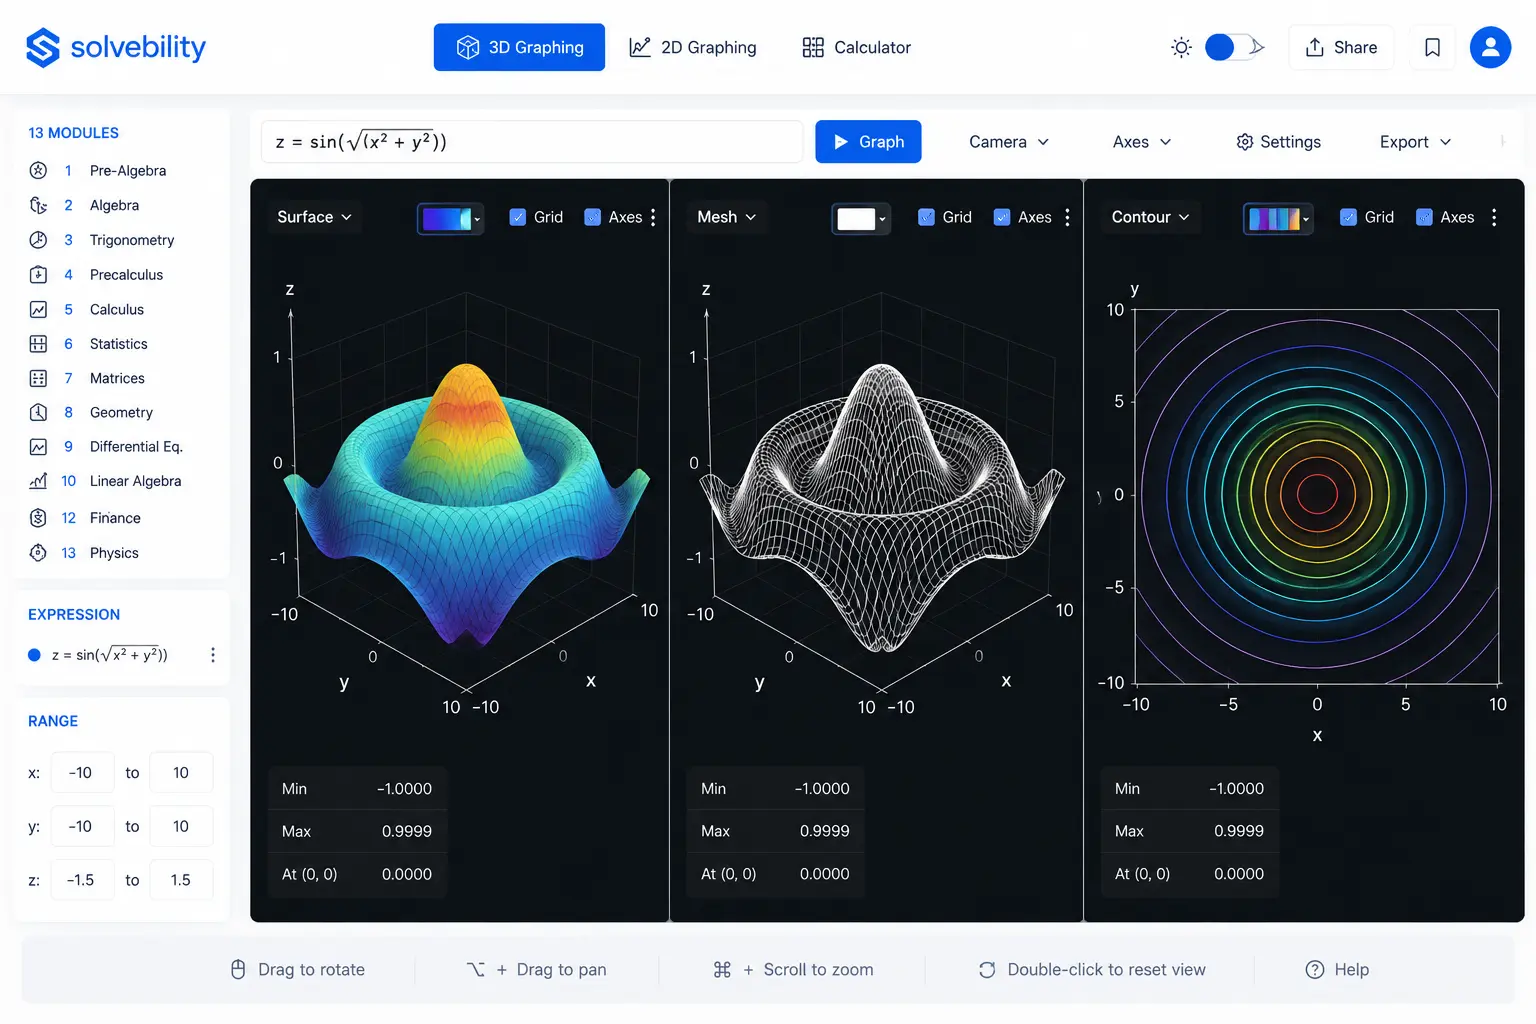Click the Geometry module icon
The image size is (1536, 1024).
pos(38,412)
